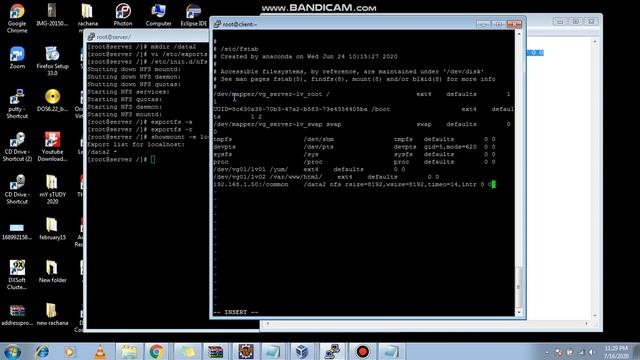Open VLC media player from the taskbar

[100, 351]
